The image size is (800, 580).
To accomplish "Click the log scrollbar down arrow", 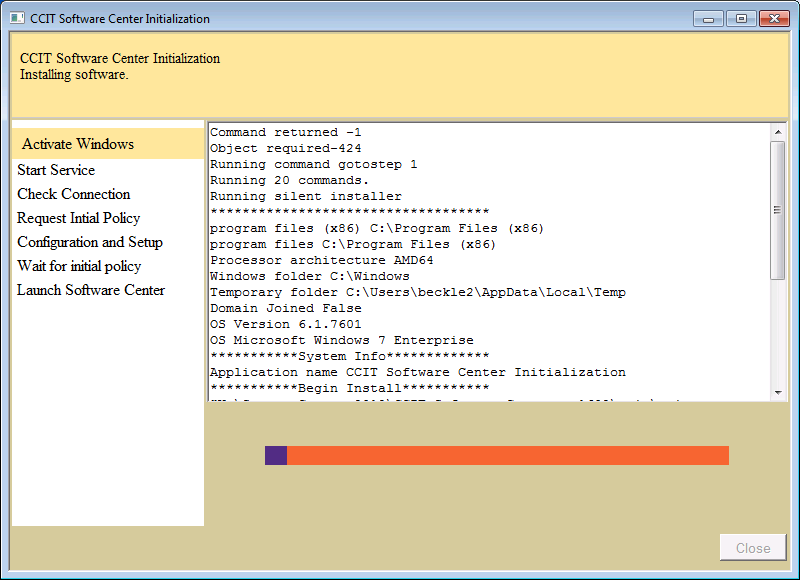I will pos(778,392).
